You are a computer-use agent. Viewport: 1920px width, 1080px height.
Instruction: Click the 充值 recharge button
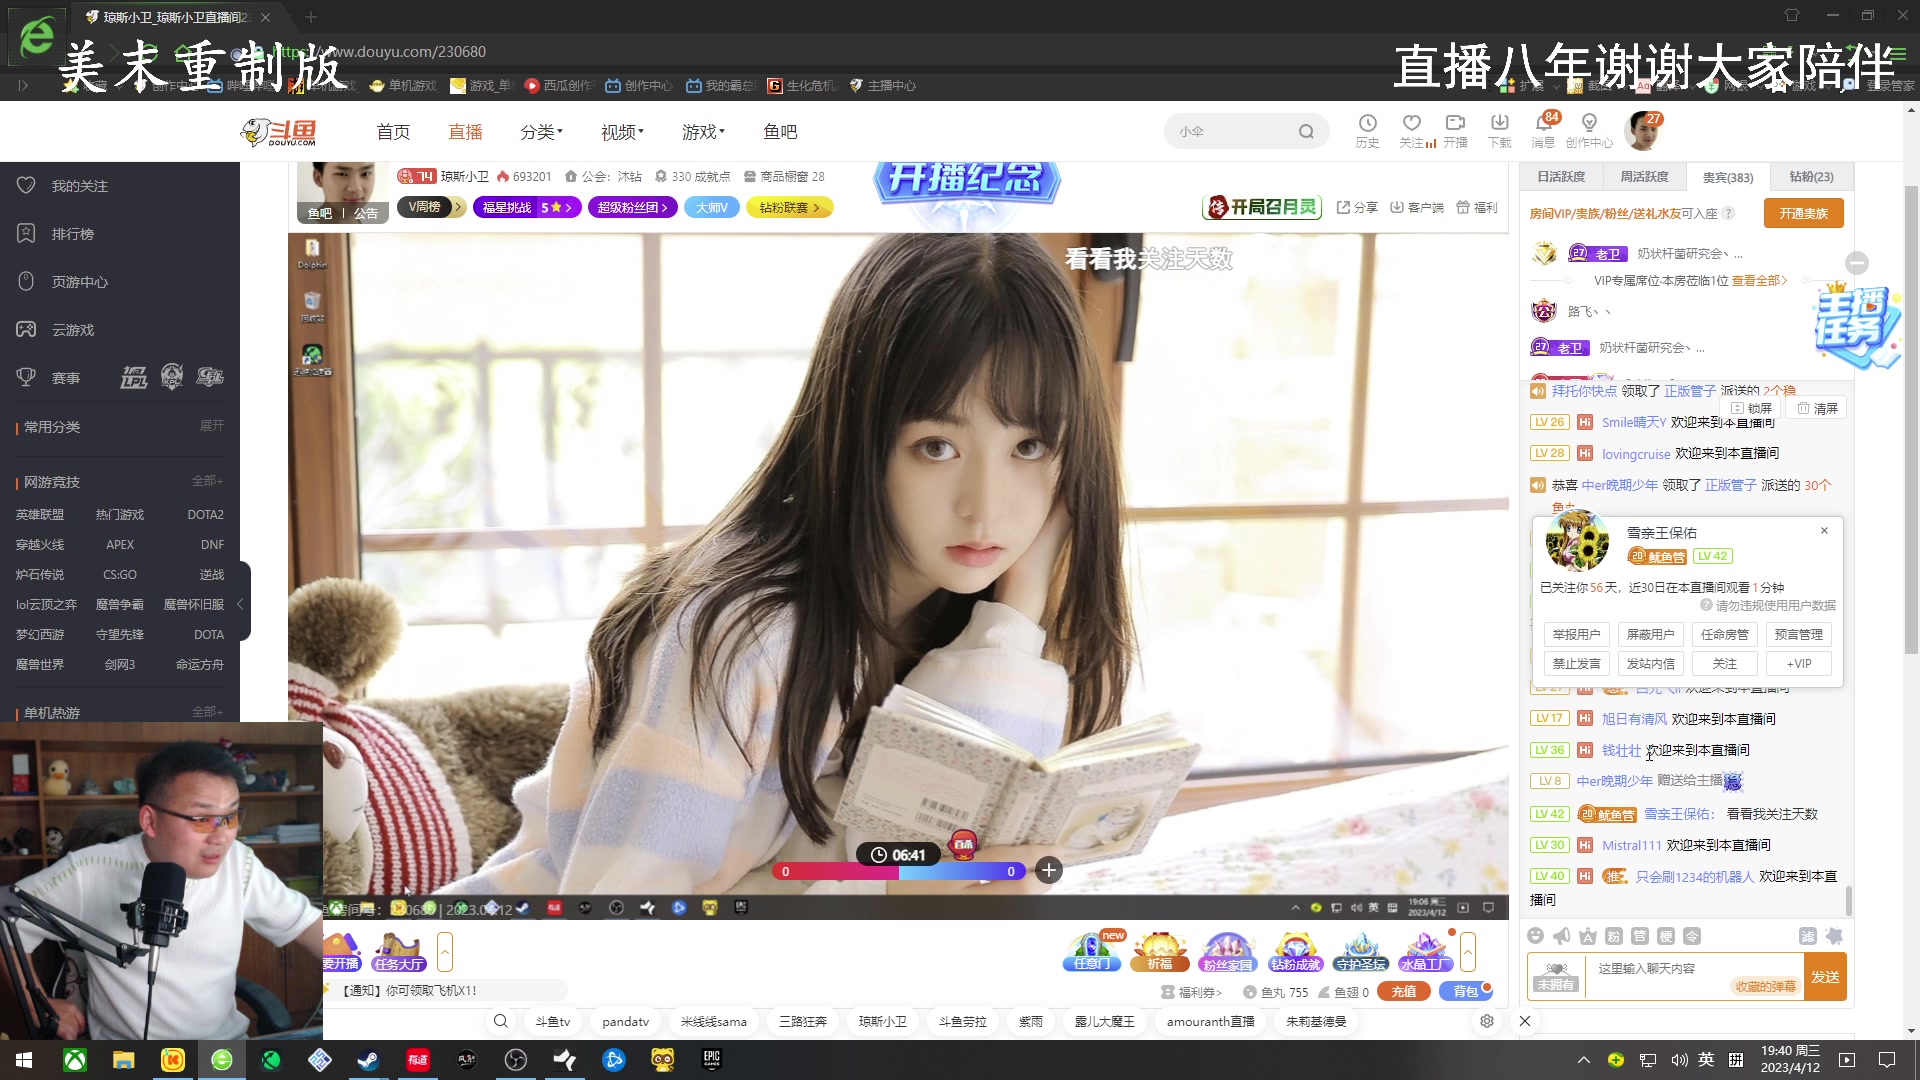coord(1404,991)
